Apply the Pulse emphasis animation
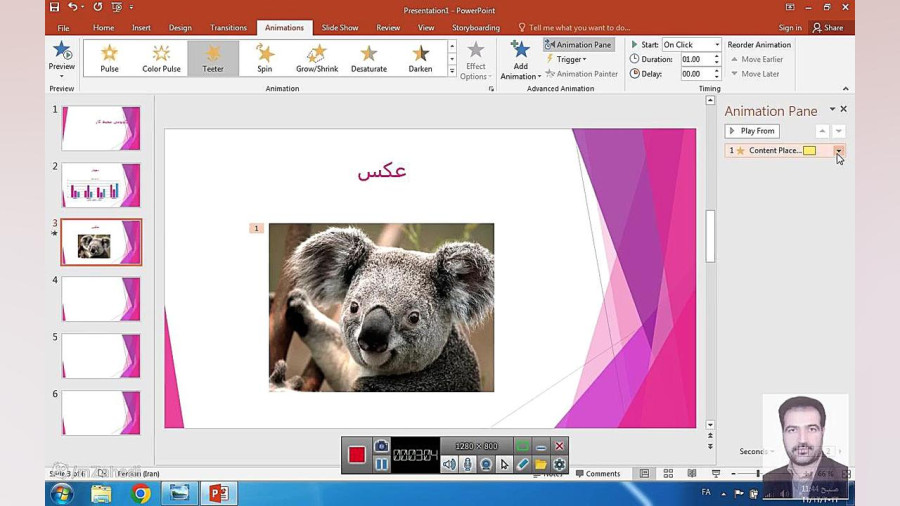Viewport: 900px width, 506px height. (109, 59)
